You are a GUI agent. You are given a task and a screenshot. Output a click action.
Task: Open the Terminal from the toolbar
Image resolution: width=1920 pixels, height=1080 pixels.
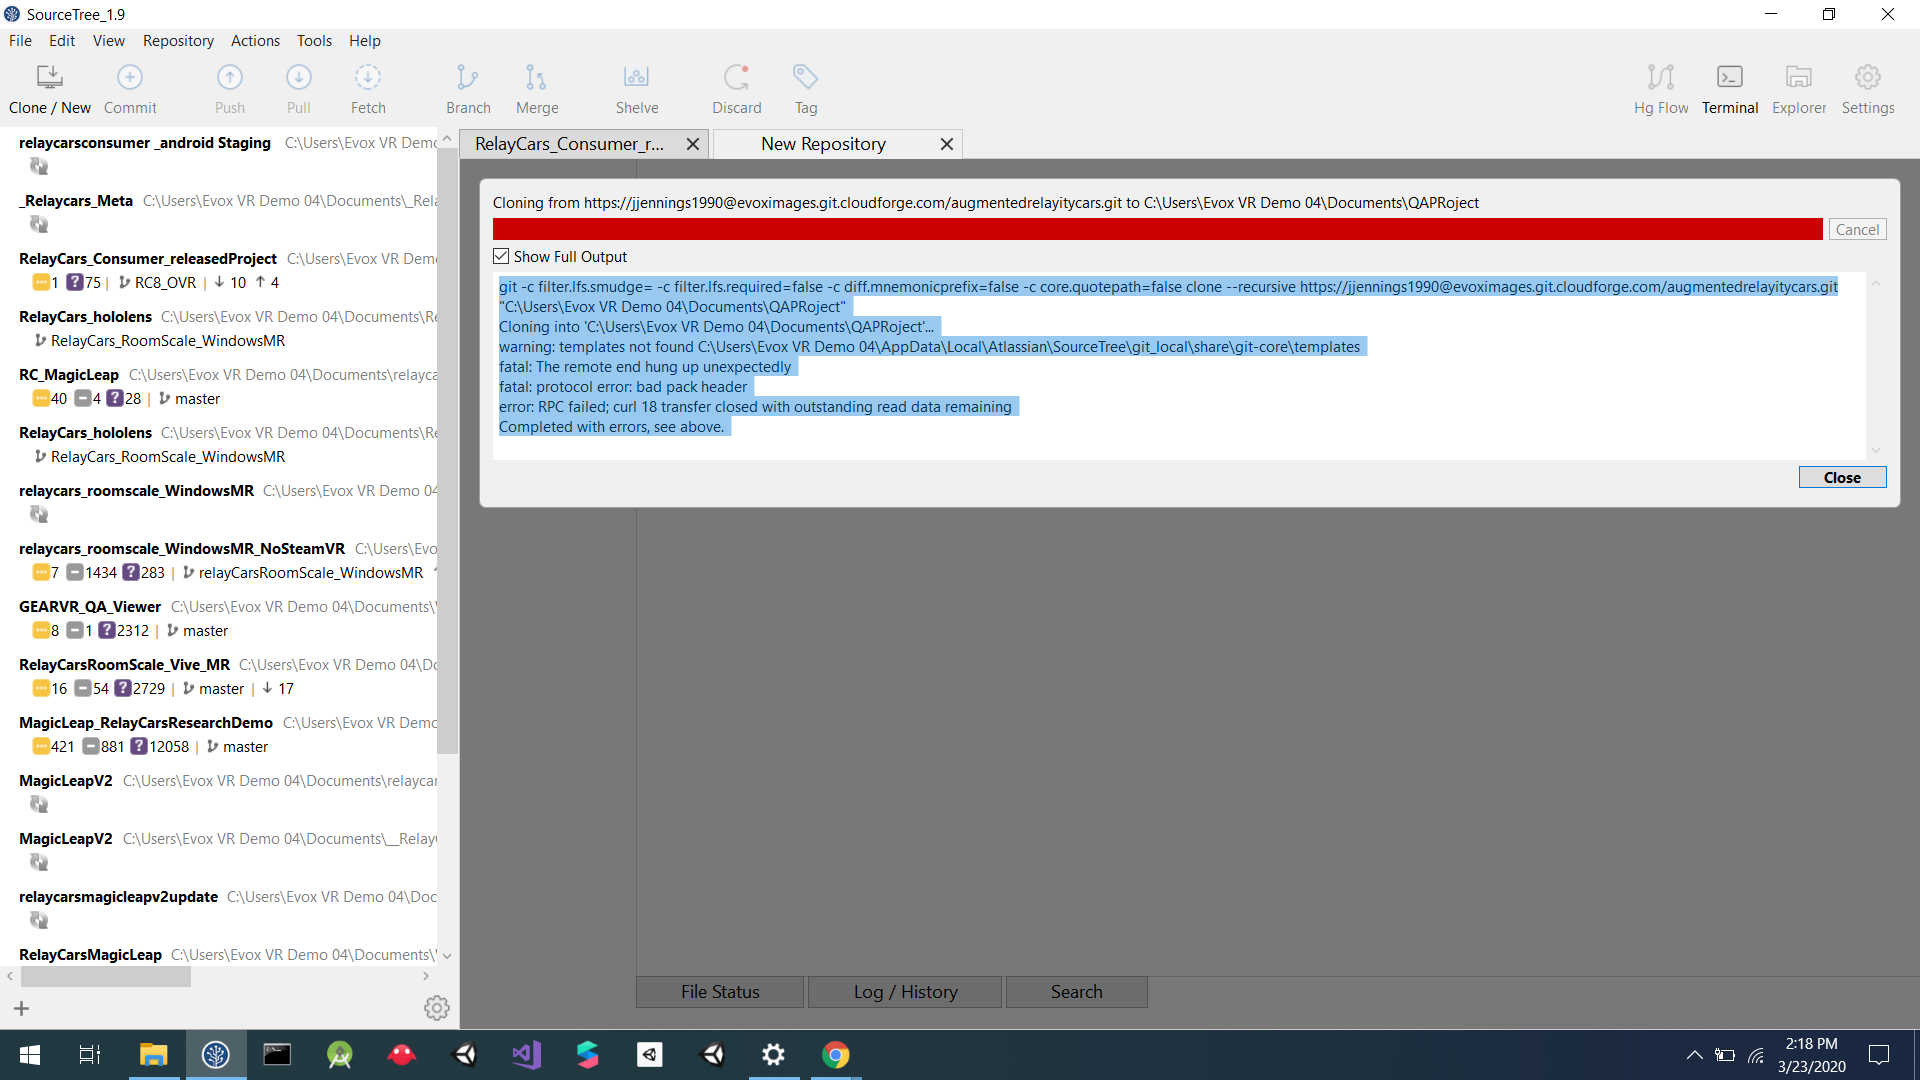click(1730, 88)
